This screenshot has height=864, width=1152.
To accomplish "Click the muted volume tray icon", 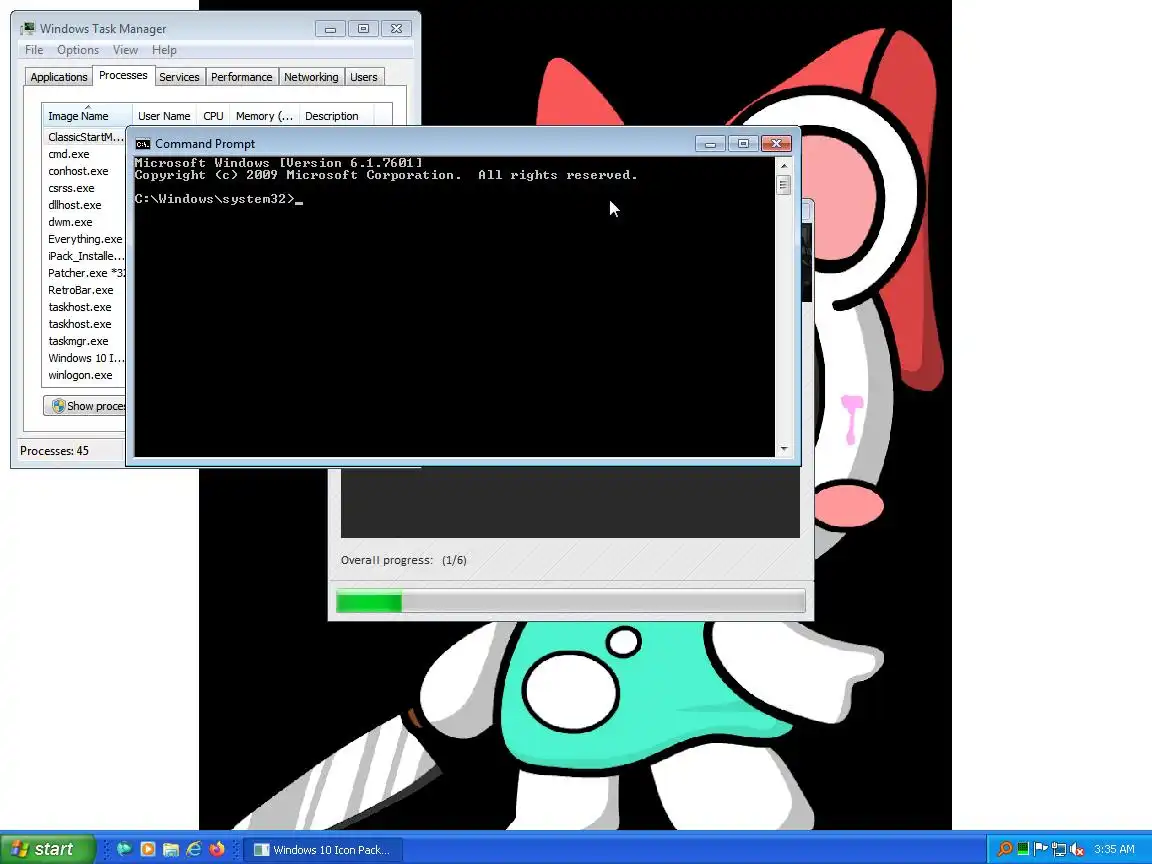I will click(1077, 849).
